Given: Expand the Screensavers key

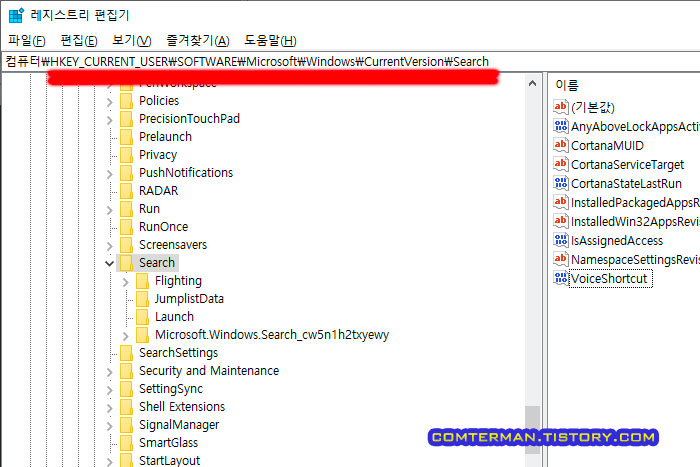Looking at the screenshot, I should 109,246.
